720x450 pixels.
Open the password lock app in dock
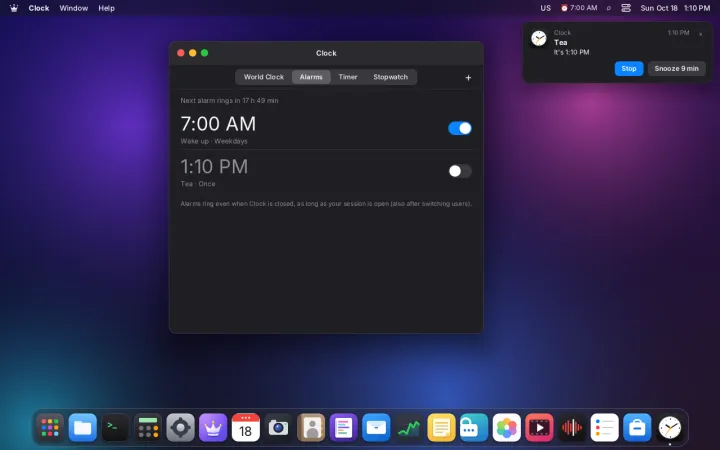(474, 428)
